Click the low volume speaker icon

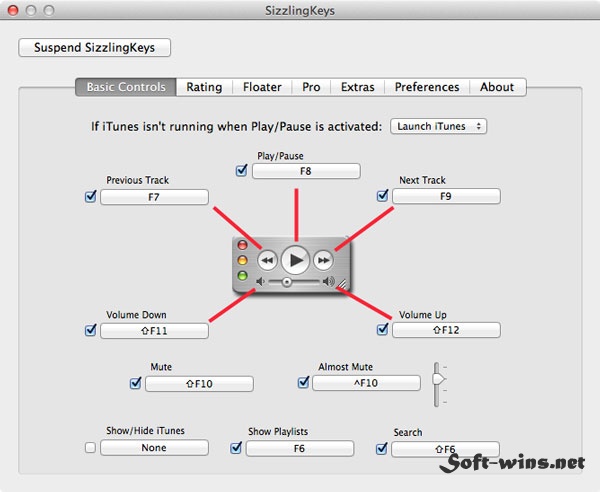point(260,282)
